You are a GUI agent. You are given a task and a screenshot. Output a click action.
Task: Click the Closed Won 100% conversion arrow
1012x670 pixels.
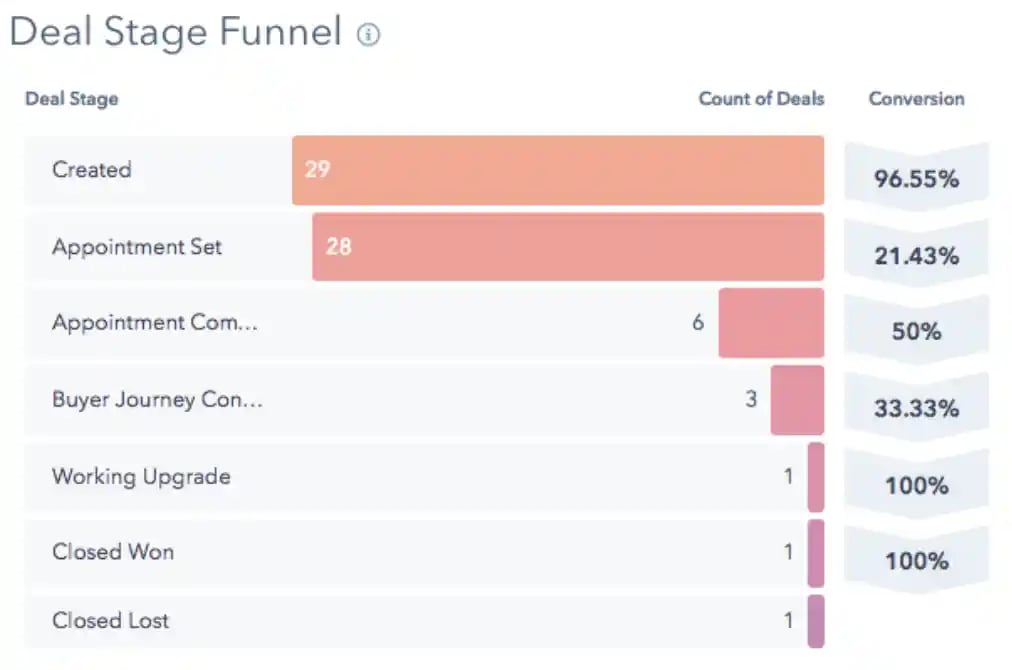[x=916, y=560]
